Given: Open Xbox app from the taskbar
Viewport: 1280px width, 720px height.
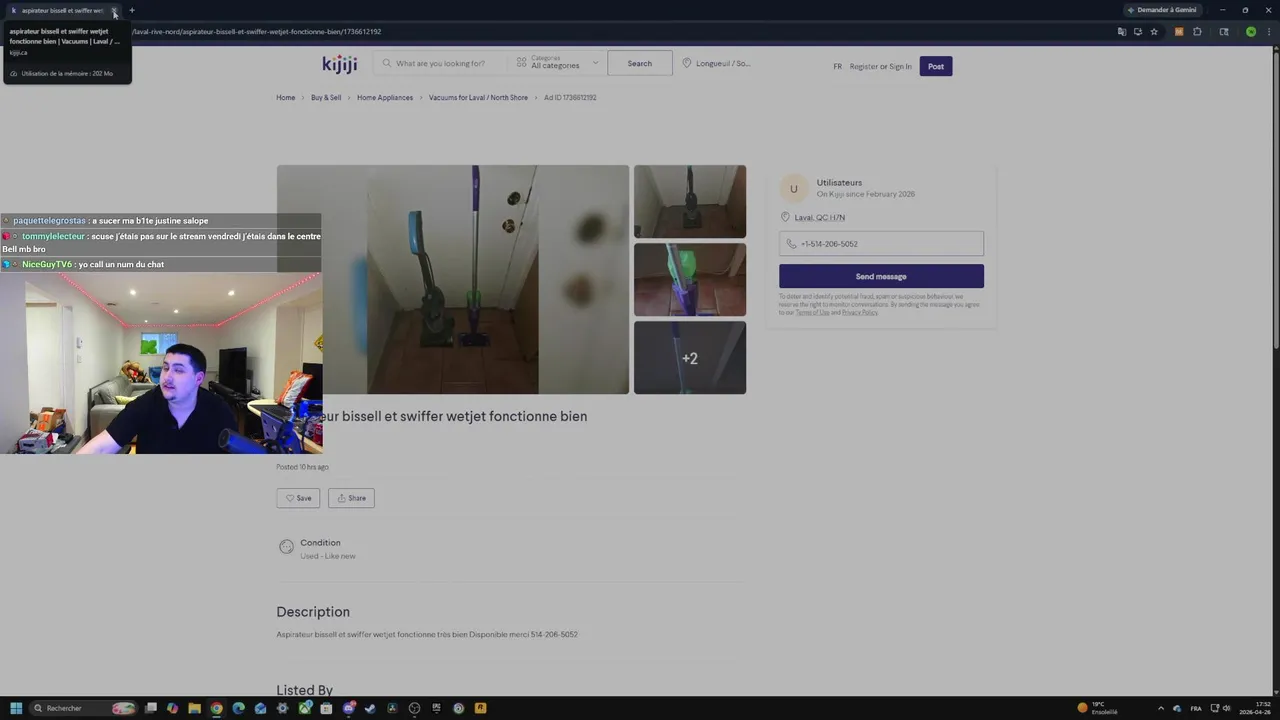Looking at the screenshot, I should (x=305, y=708).
